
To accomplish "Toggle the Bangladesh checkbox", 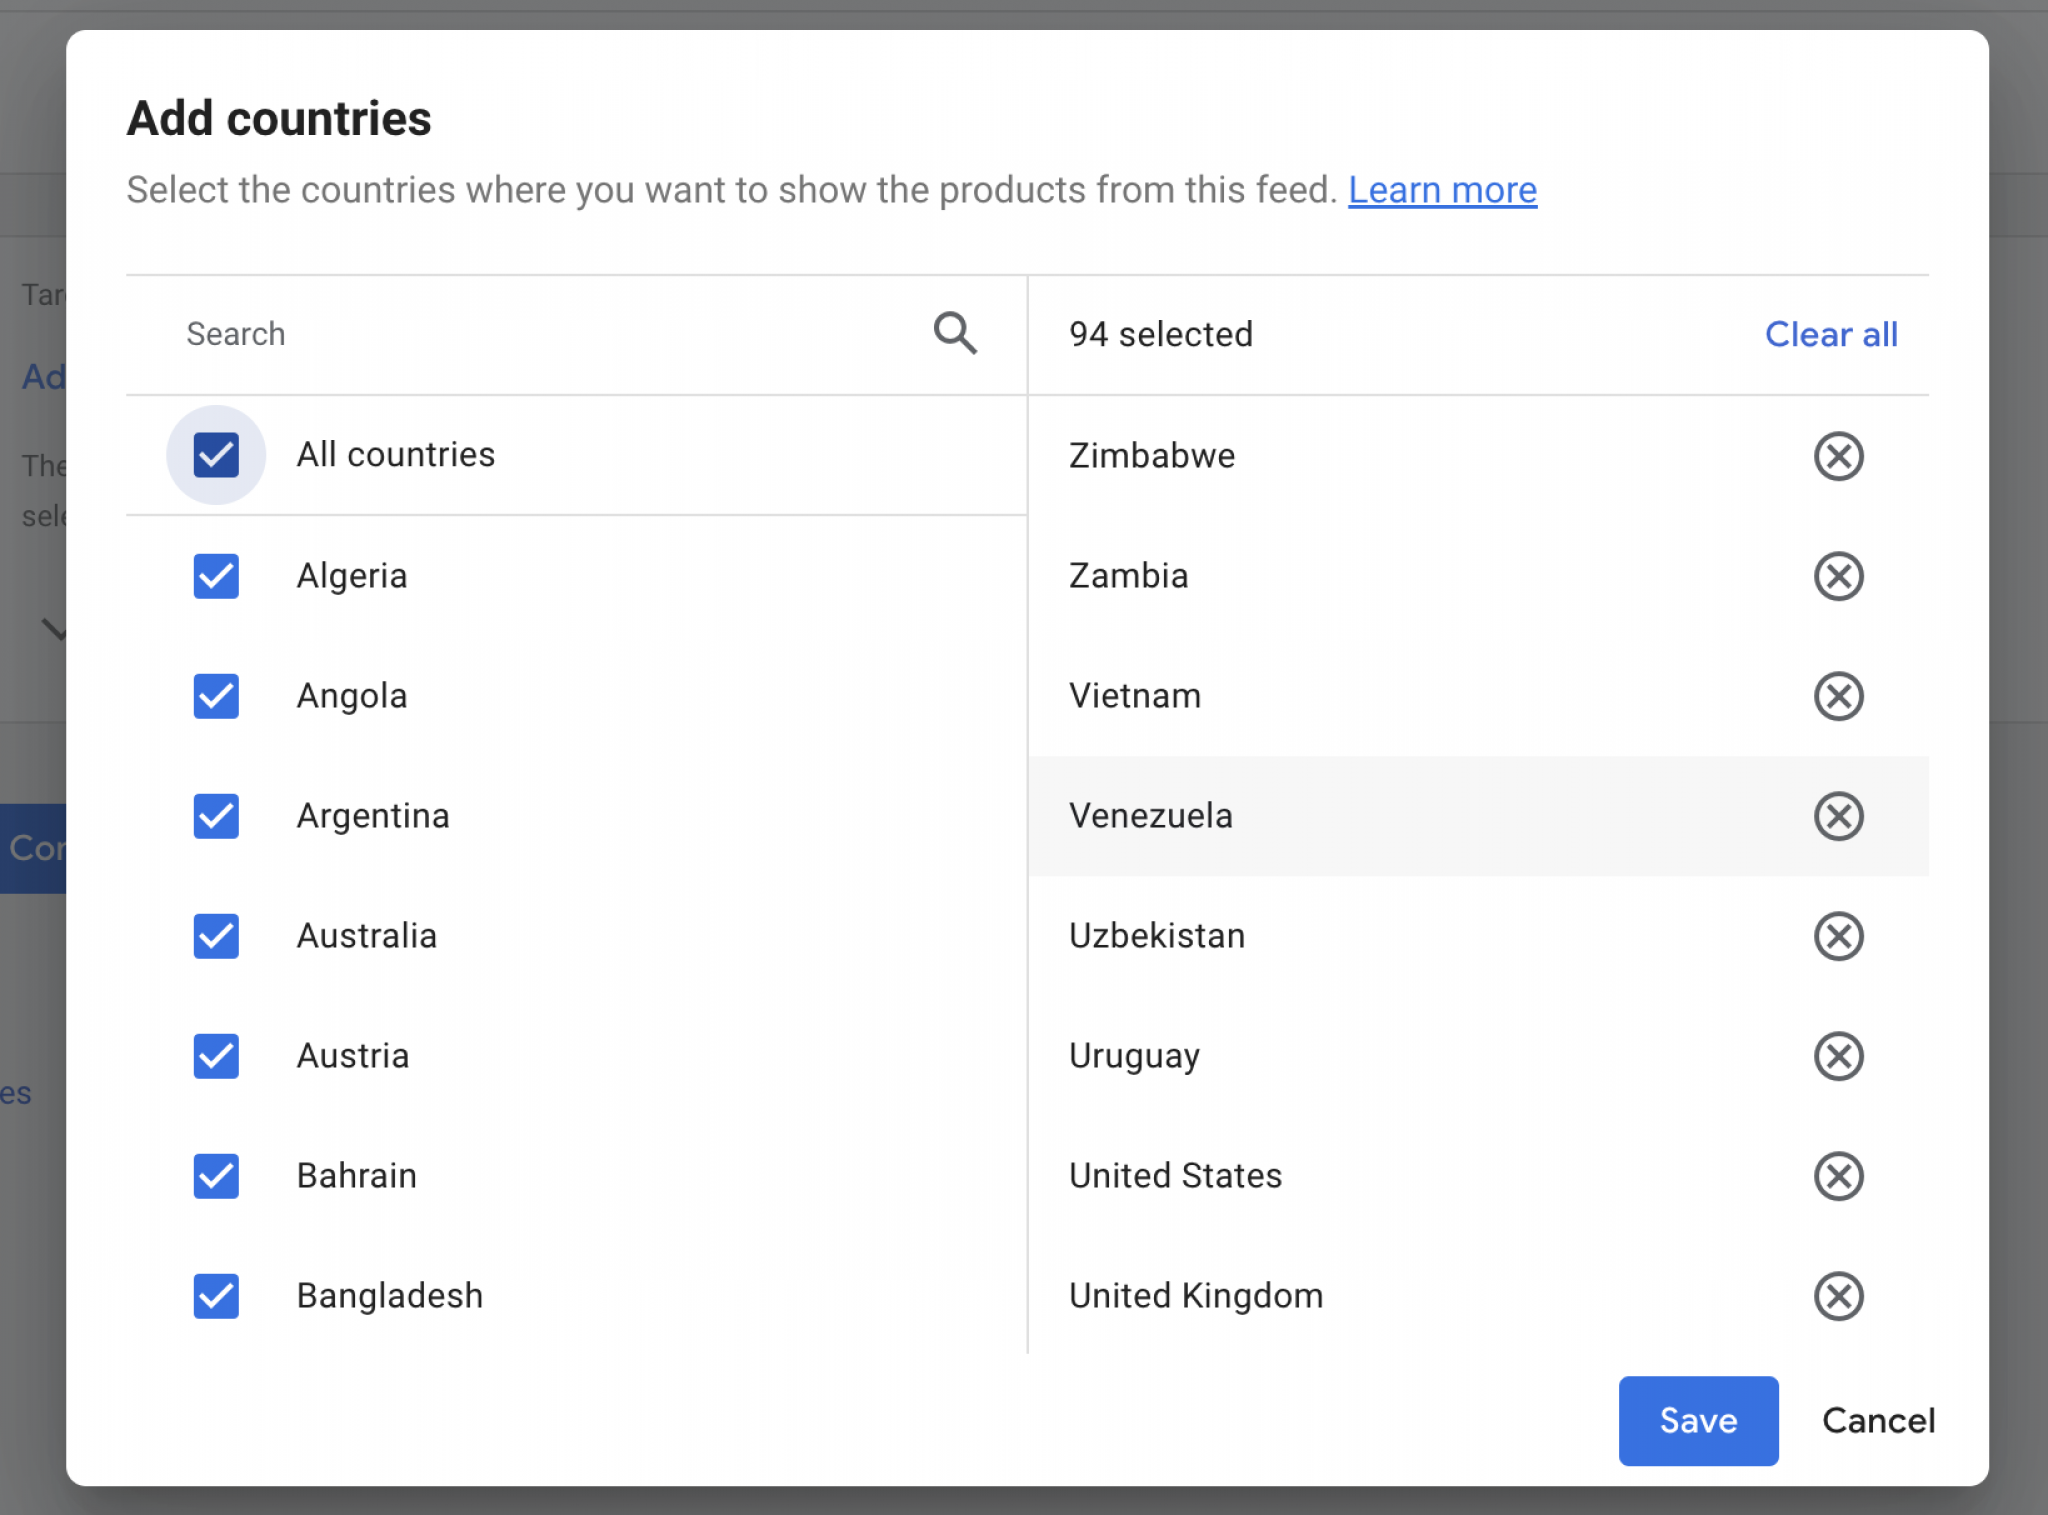I will point(216,1296).
